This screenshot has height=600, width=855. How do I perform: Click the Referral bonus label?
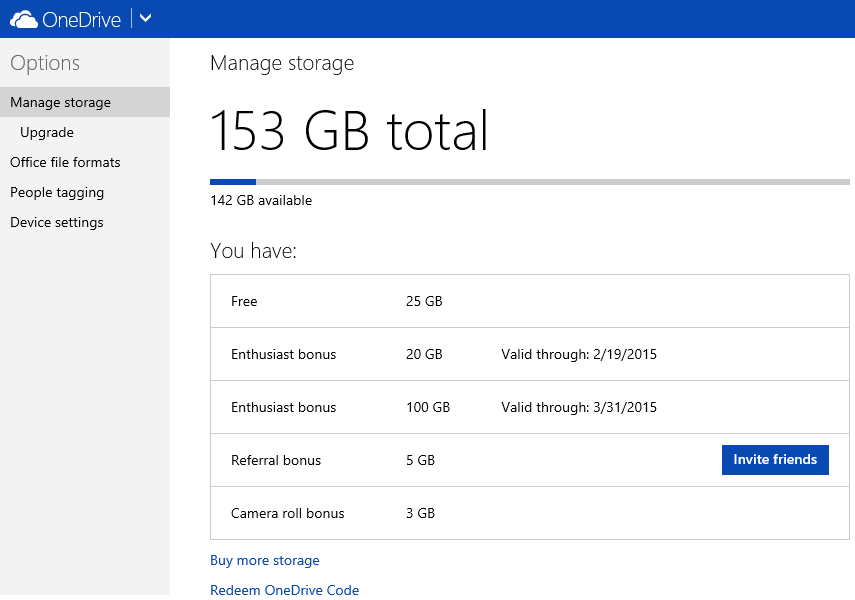point(276,460)
